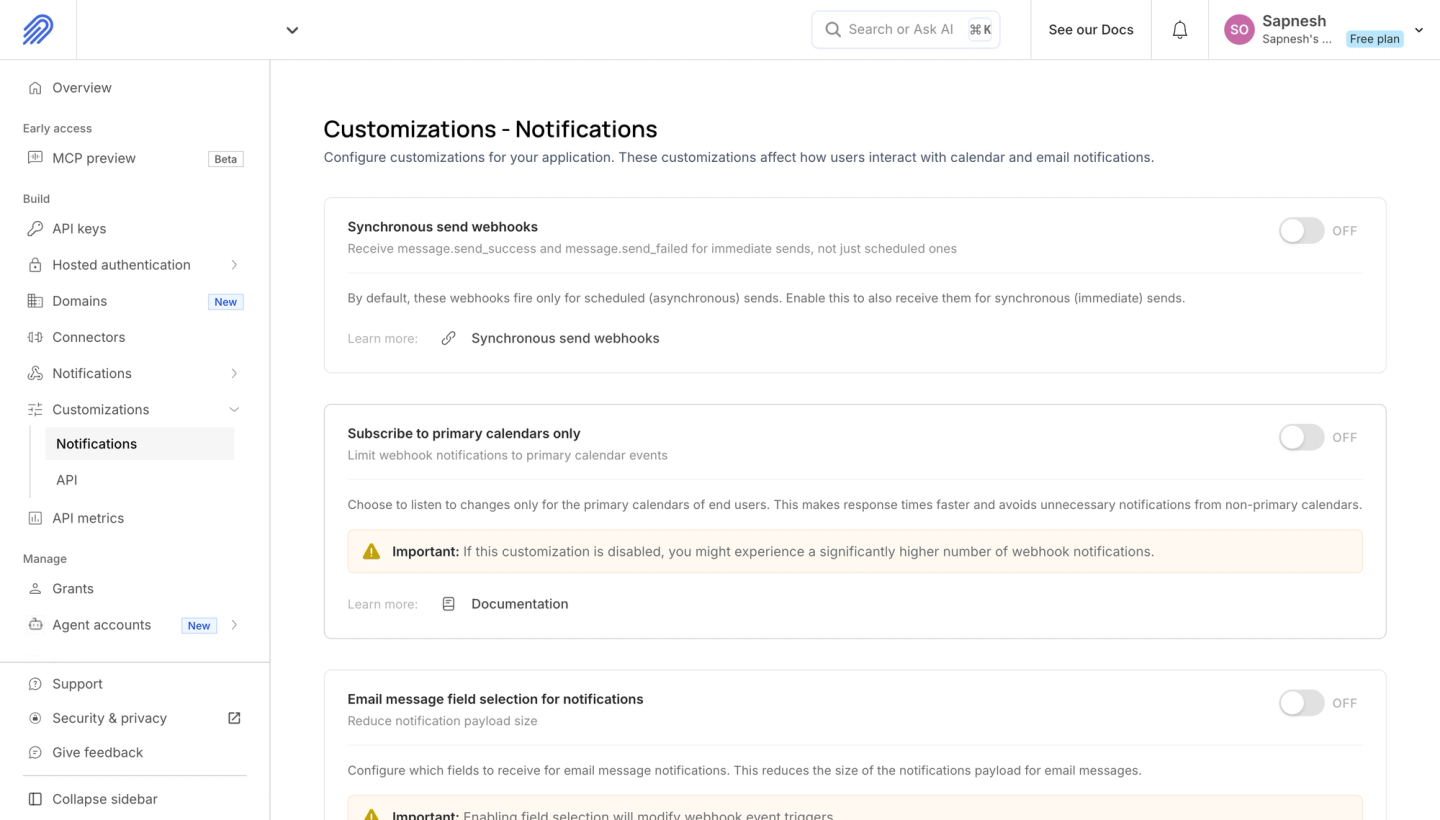
Task: Click the search magnifier icon
Action: pos(832,30)
